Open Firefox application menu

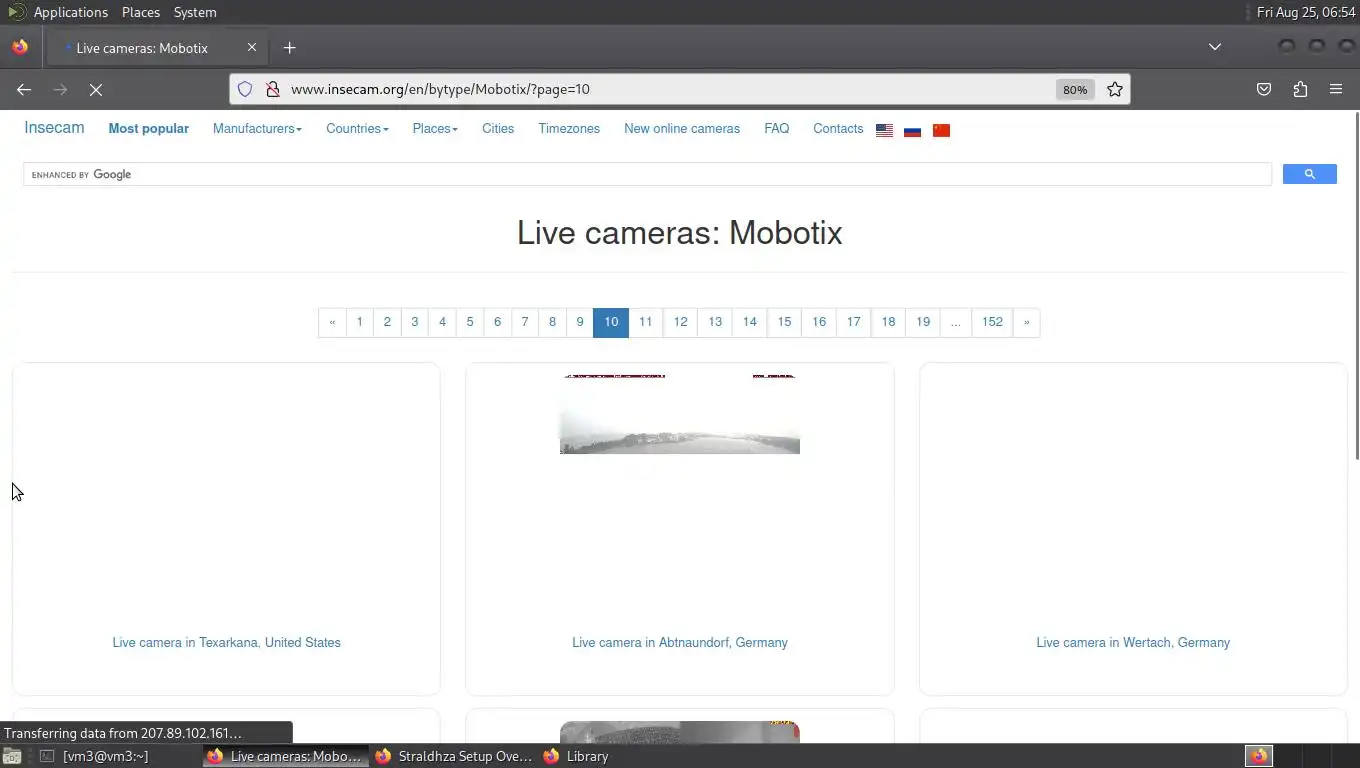(1336, 89)
